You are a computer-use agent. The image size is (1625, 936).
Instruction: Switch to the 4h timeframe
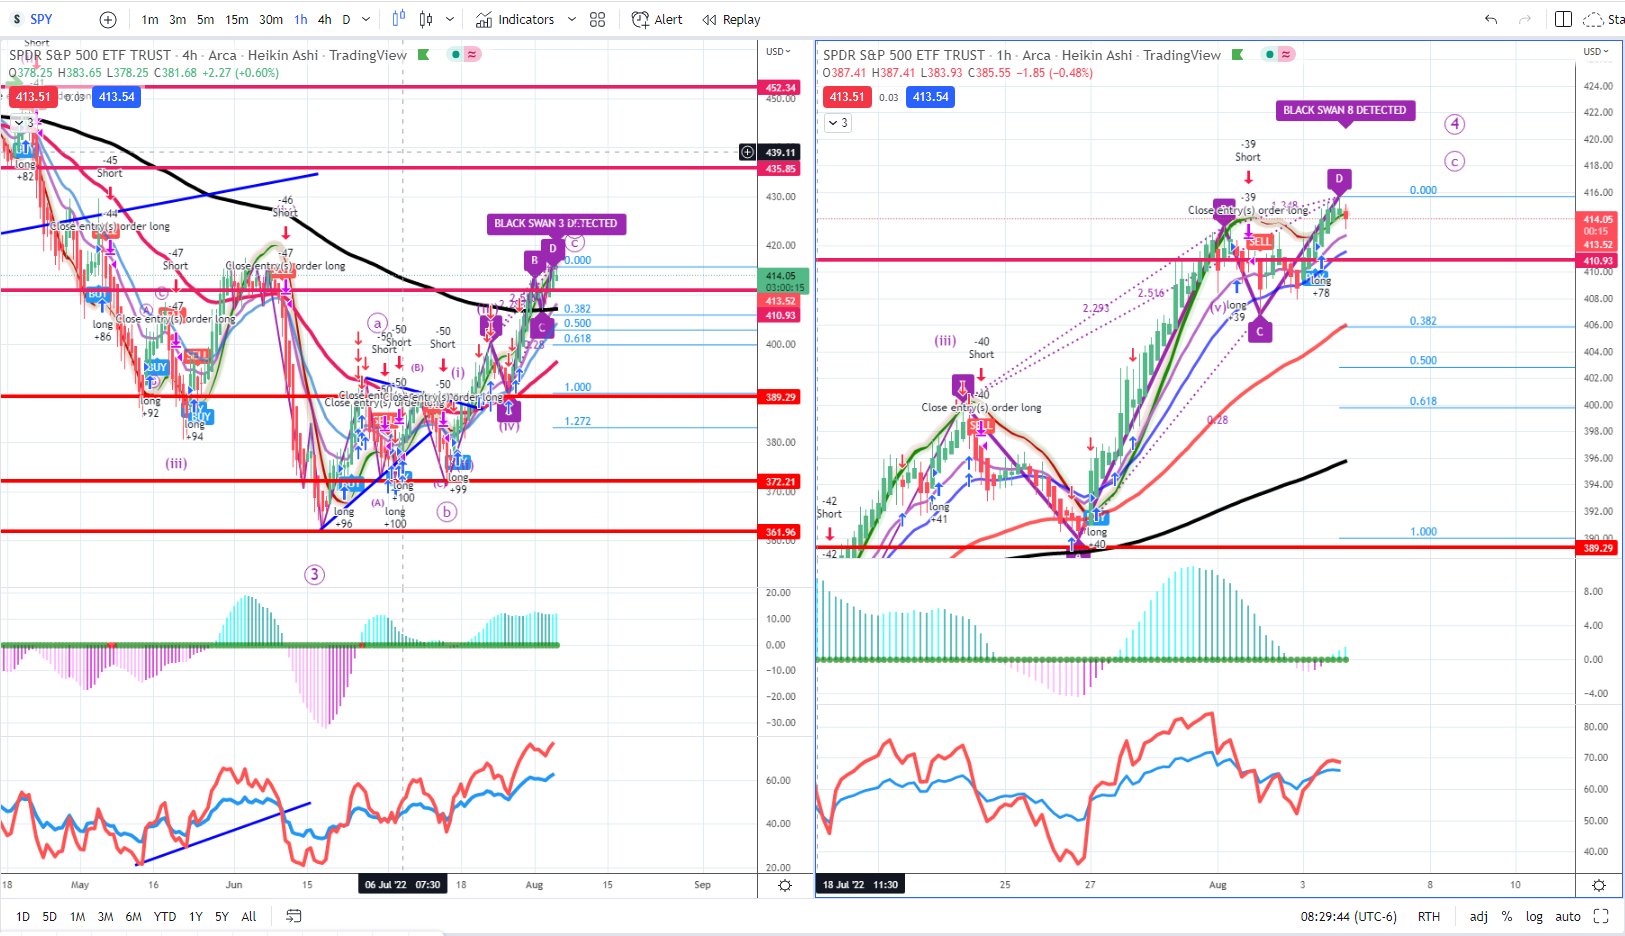click(x=325, y=20)
